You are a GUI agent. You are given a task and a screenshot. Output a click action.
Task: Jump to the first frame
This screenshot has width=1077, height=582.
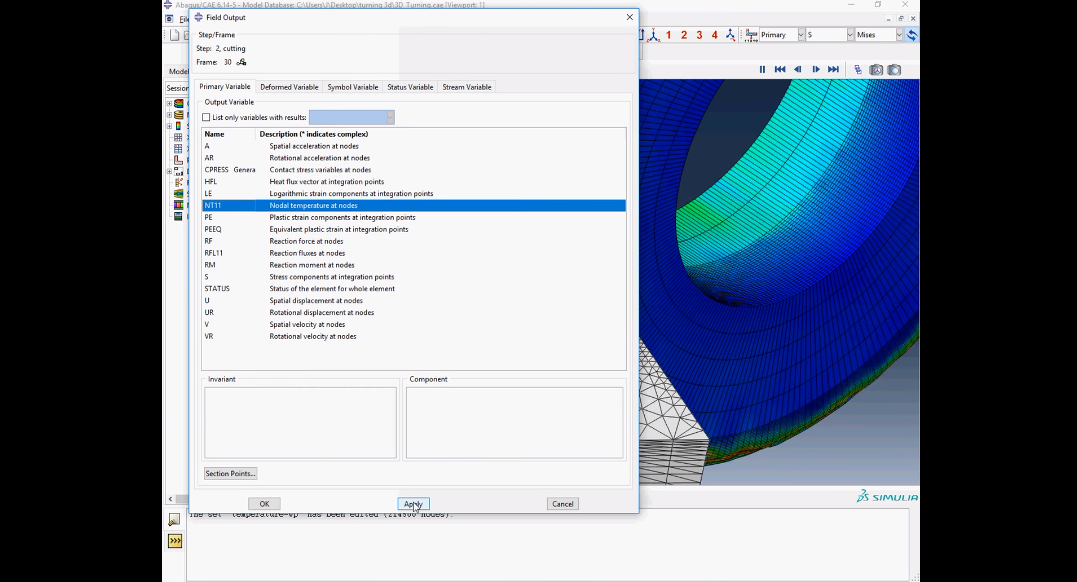(x=780, y=69)
